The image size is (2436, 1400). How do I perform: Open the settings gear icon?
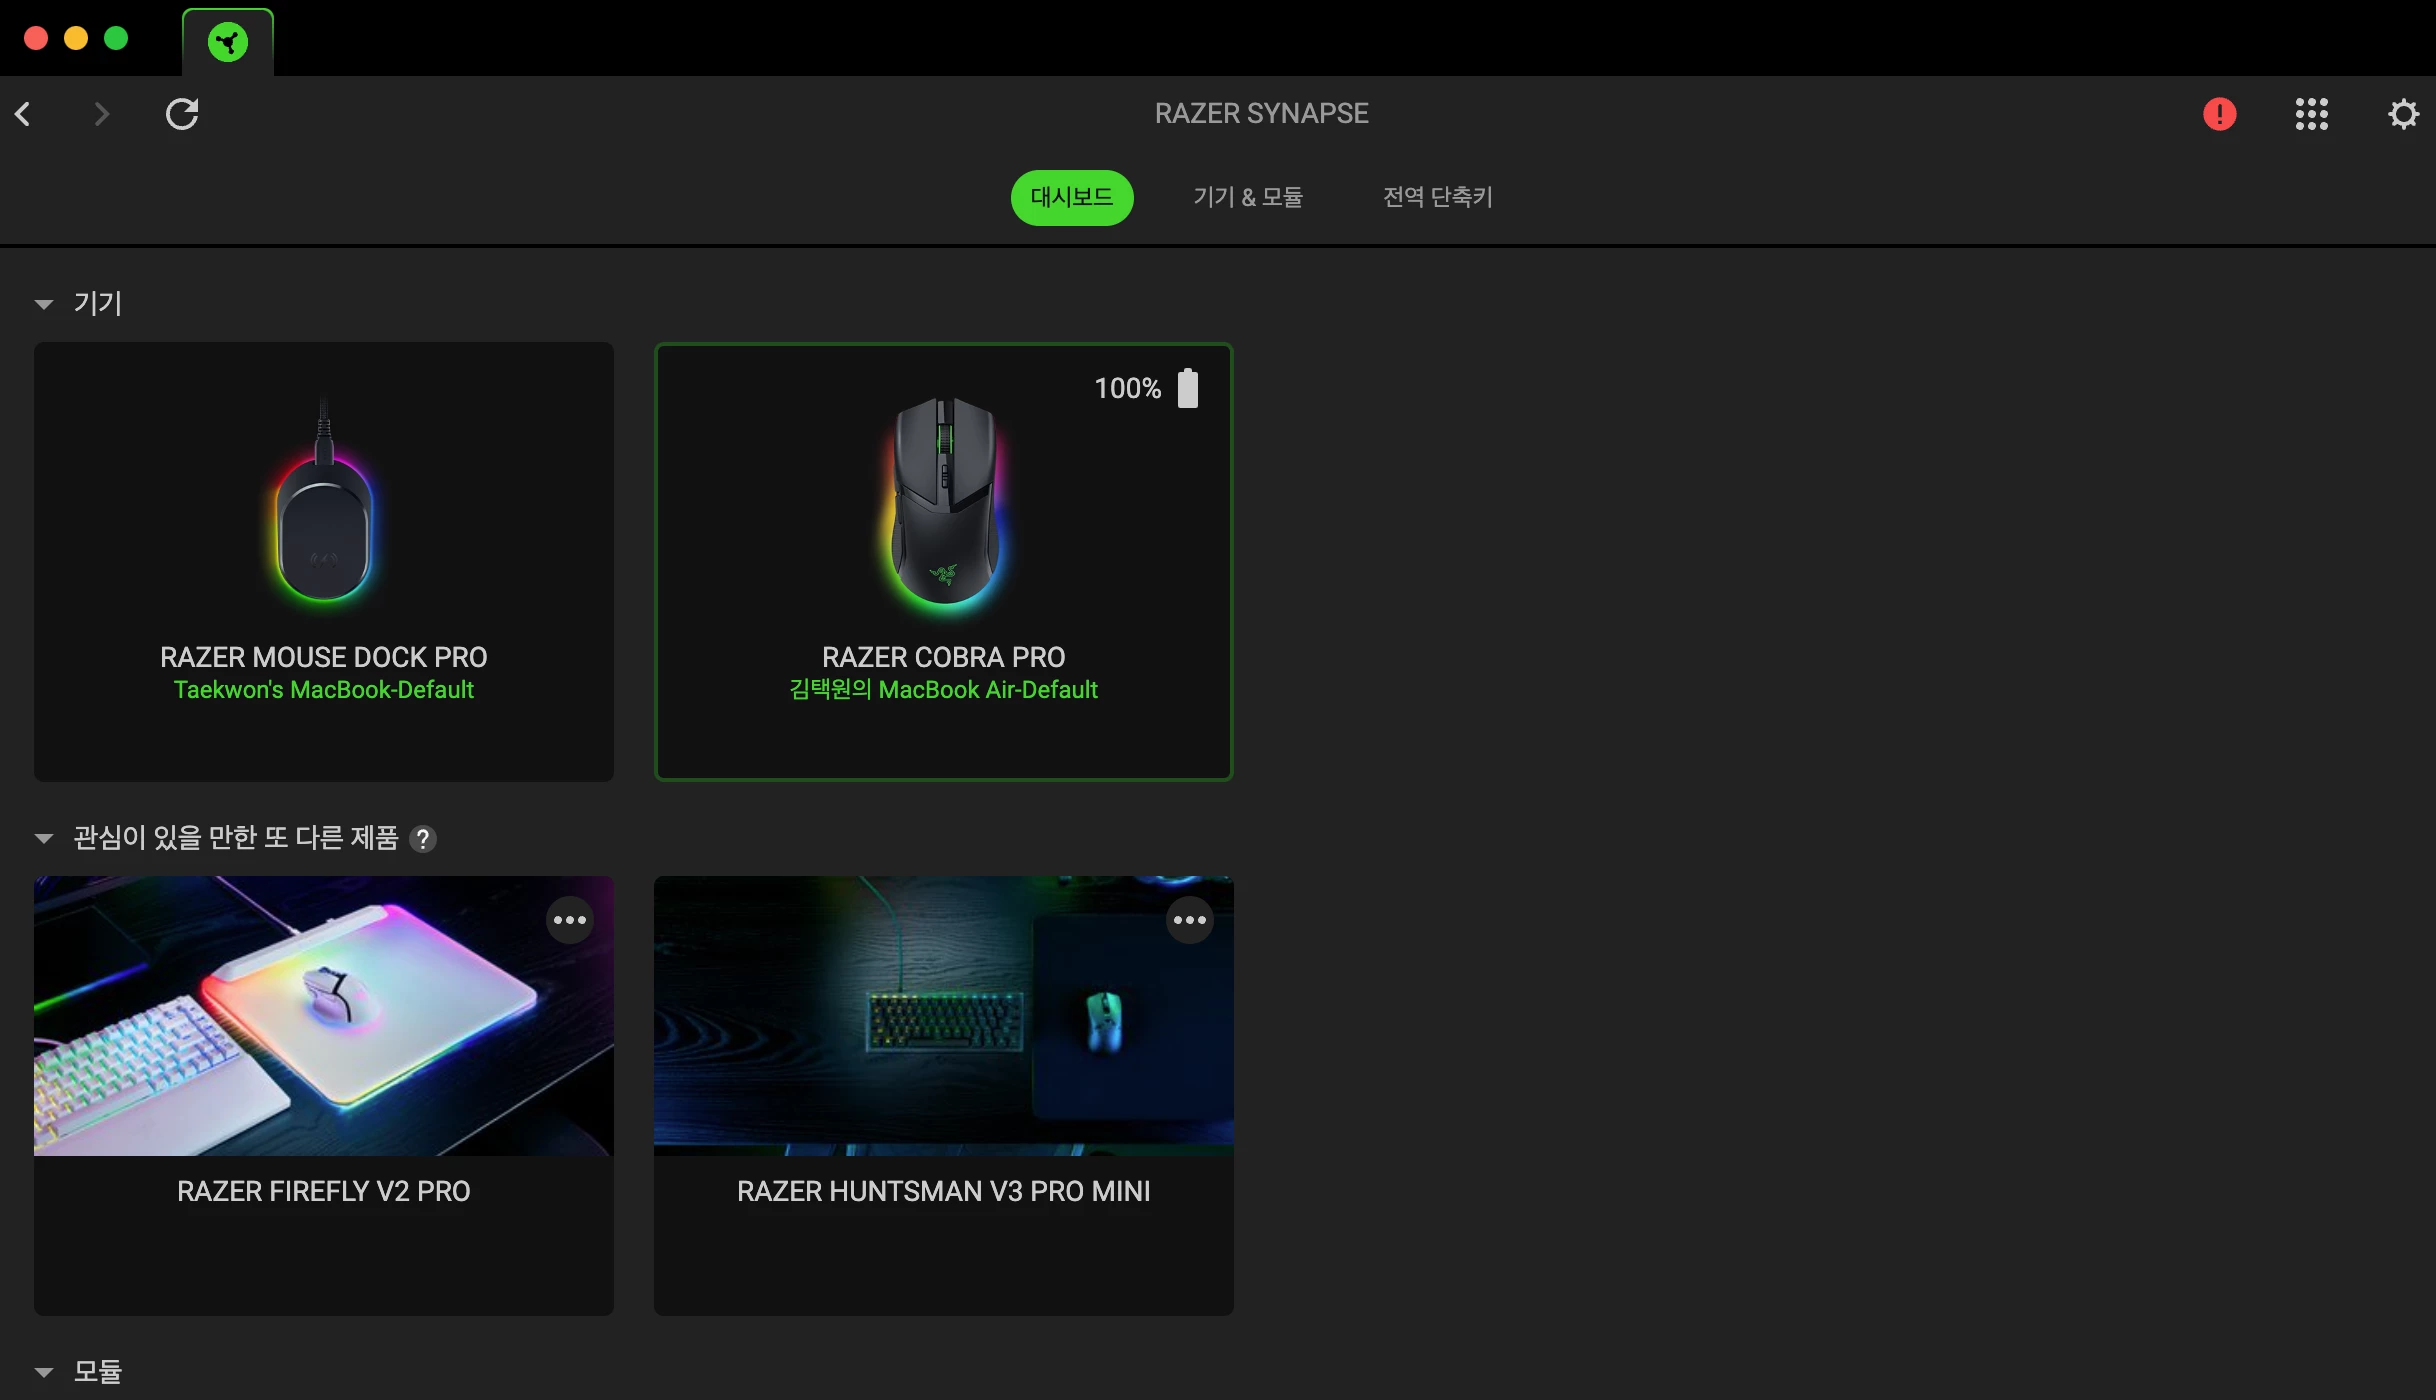tap(2403, 114)
